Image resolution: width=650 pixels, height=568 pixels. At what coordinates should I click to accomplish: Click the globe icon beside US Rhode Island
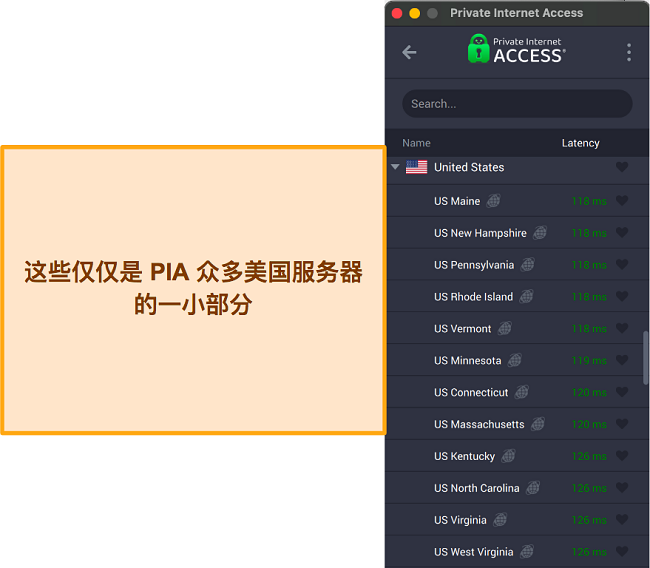526,297
